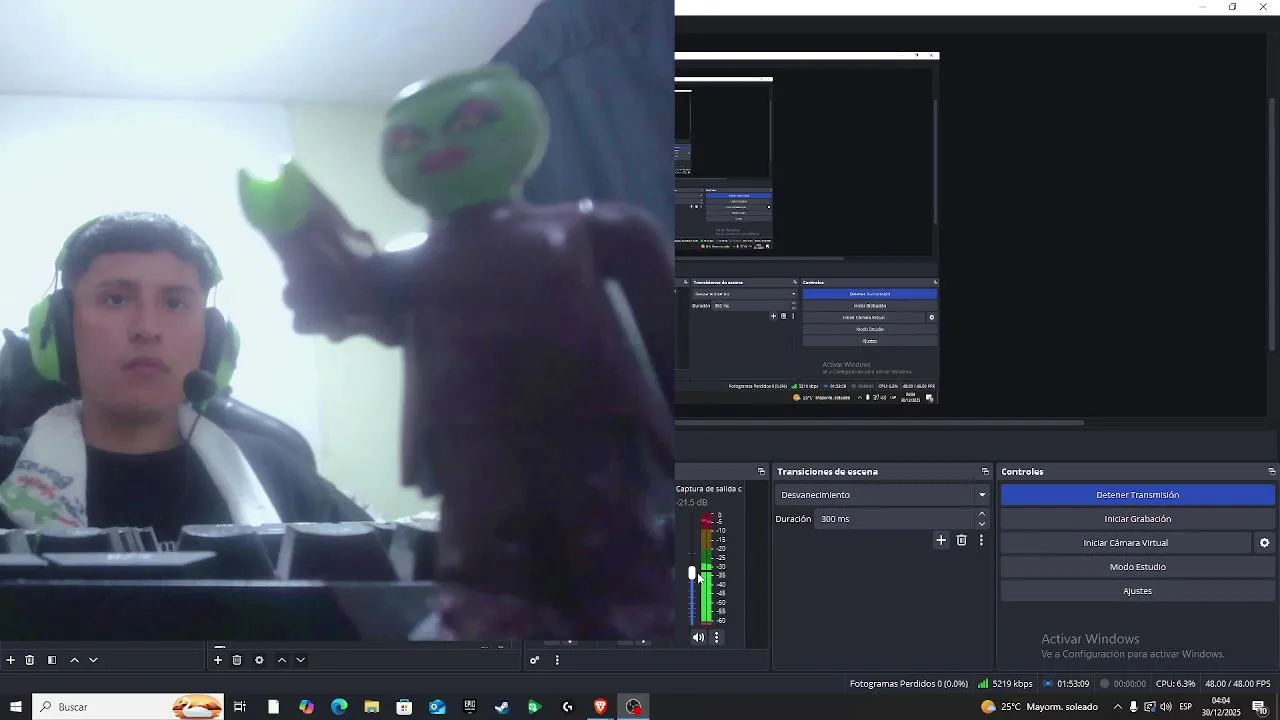The width and height of the screenshot is (1280, 720).
Task: Open the Windows Start menu
Action: pos(16,707)
